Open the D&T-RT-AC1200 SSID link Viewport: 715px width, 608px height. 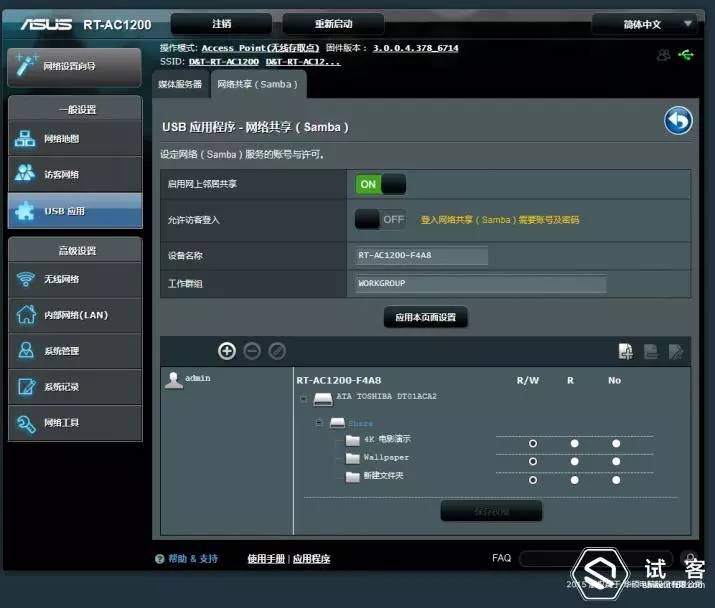[224, 62]
